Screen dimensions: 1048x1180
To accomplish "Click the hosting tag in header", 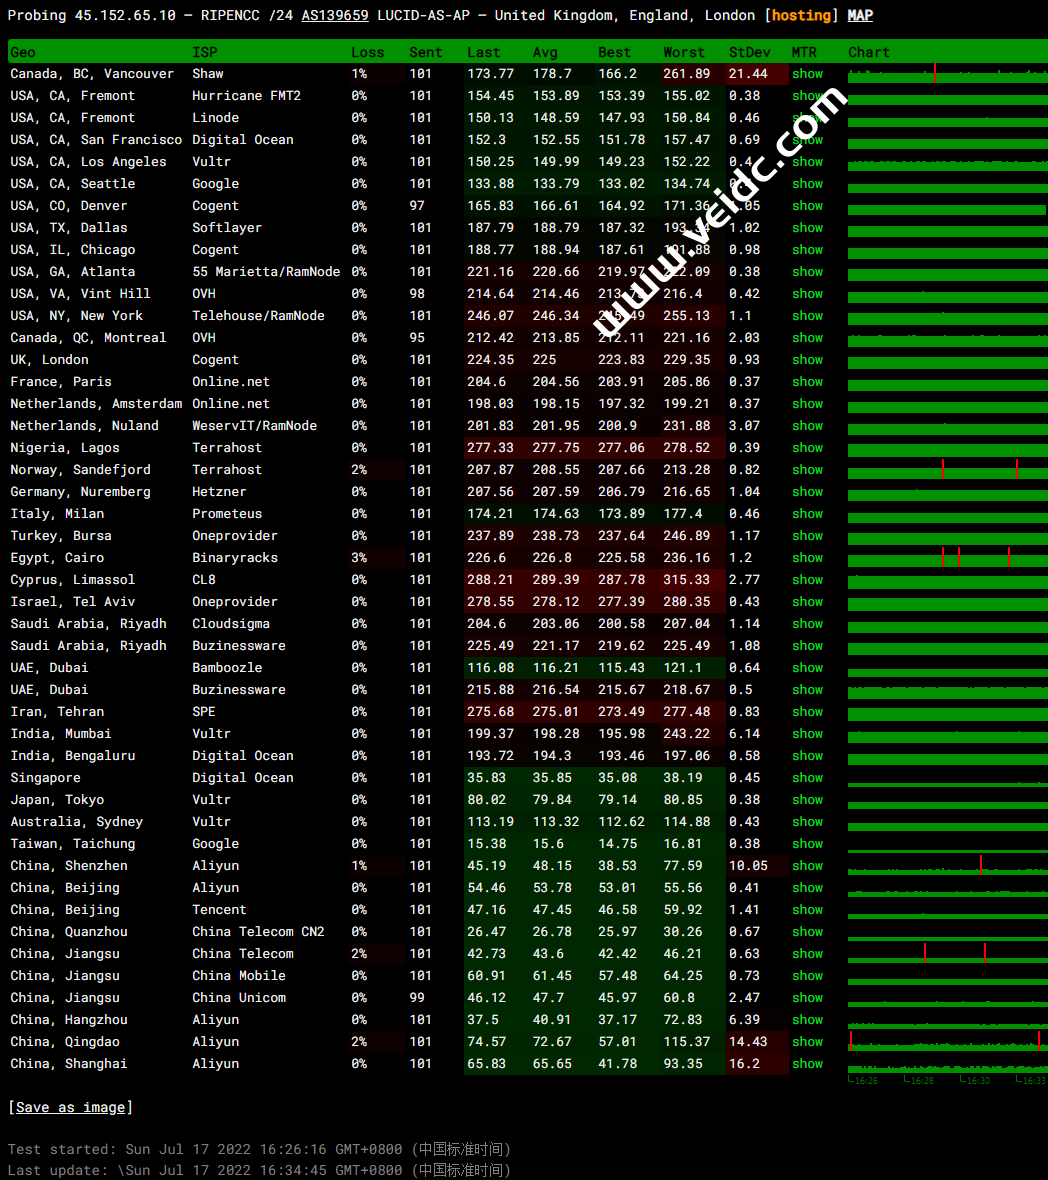I will (x=801, y=16).
